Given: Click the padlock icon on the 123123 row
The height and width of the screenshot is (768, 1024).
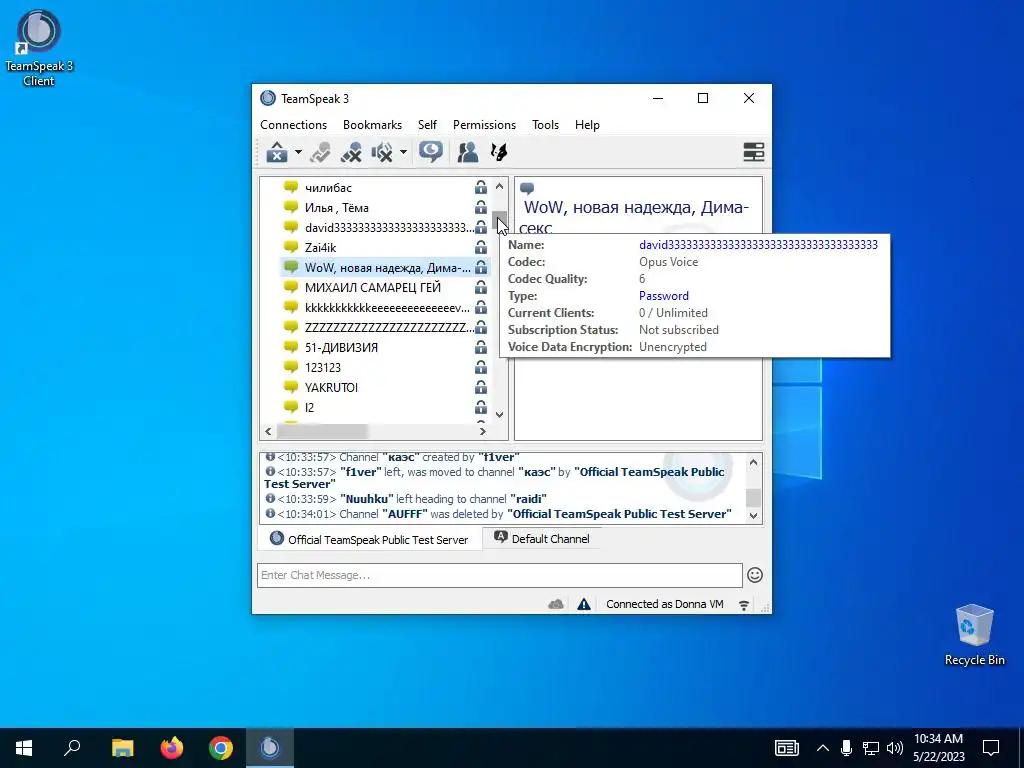Looking at the screenshot, I should pos(481,367).
